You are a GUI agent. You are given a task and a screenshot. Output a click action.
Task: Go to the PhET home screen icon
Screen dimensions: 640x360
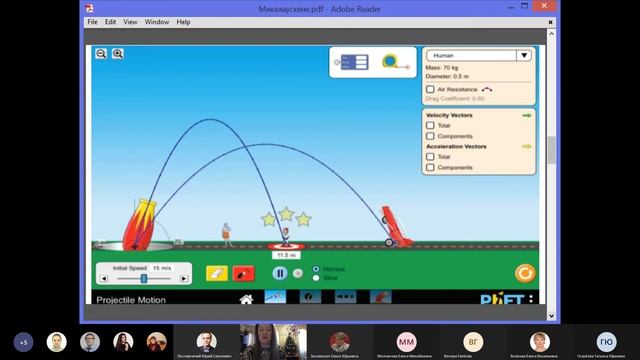click(246, 299)
